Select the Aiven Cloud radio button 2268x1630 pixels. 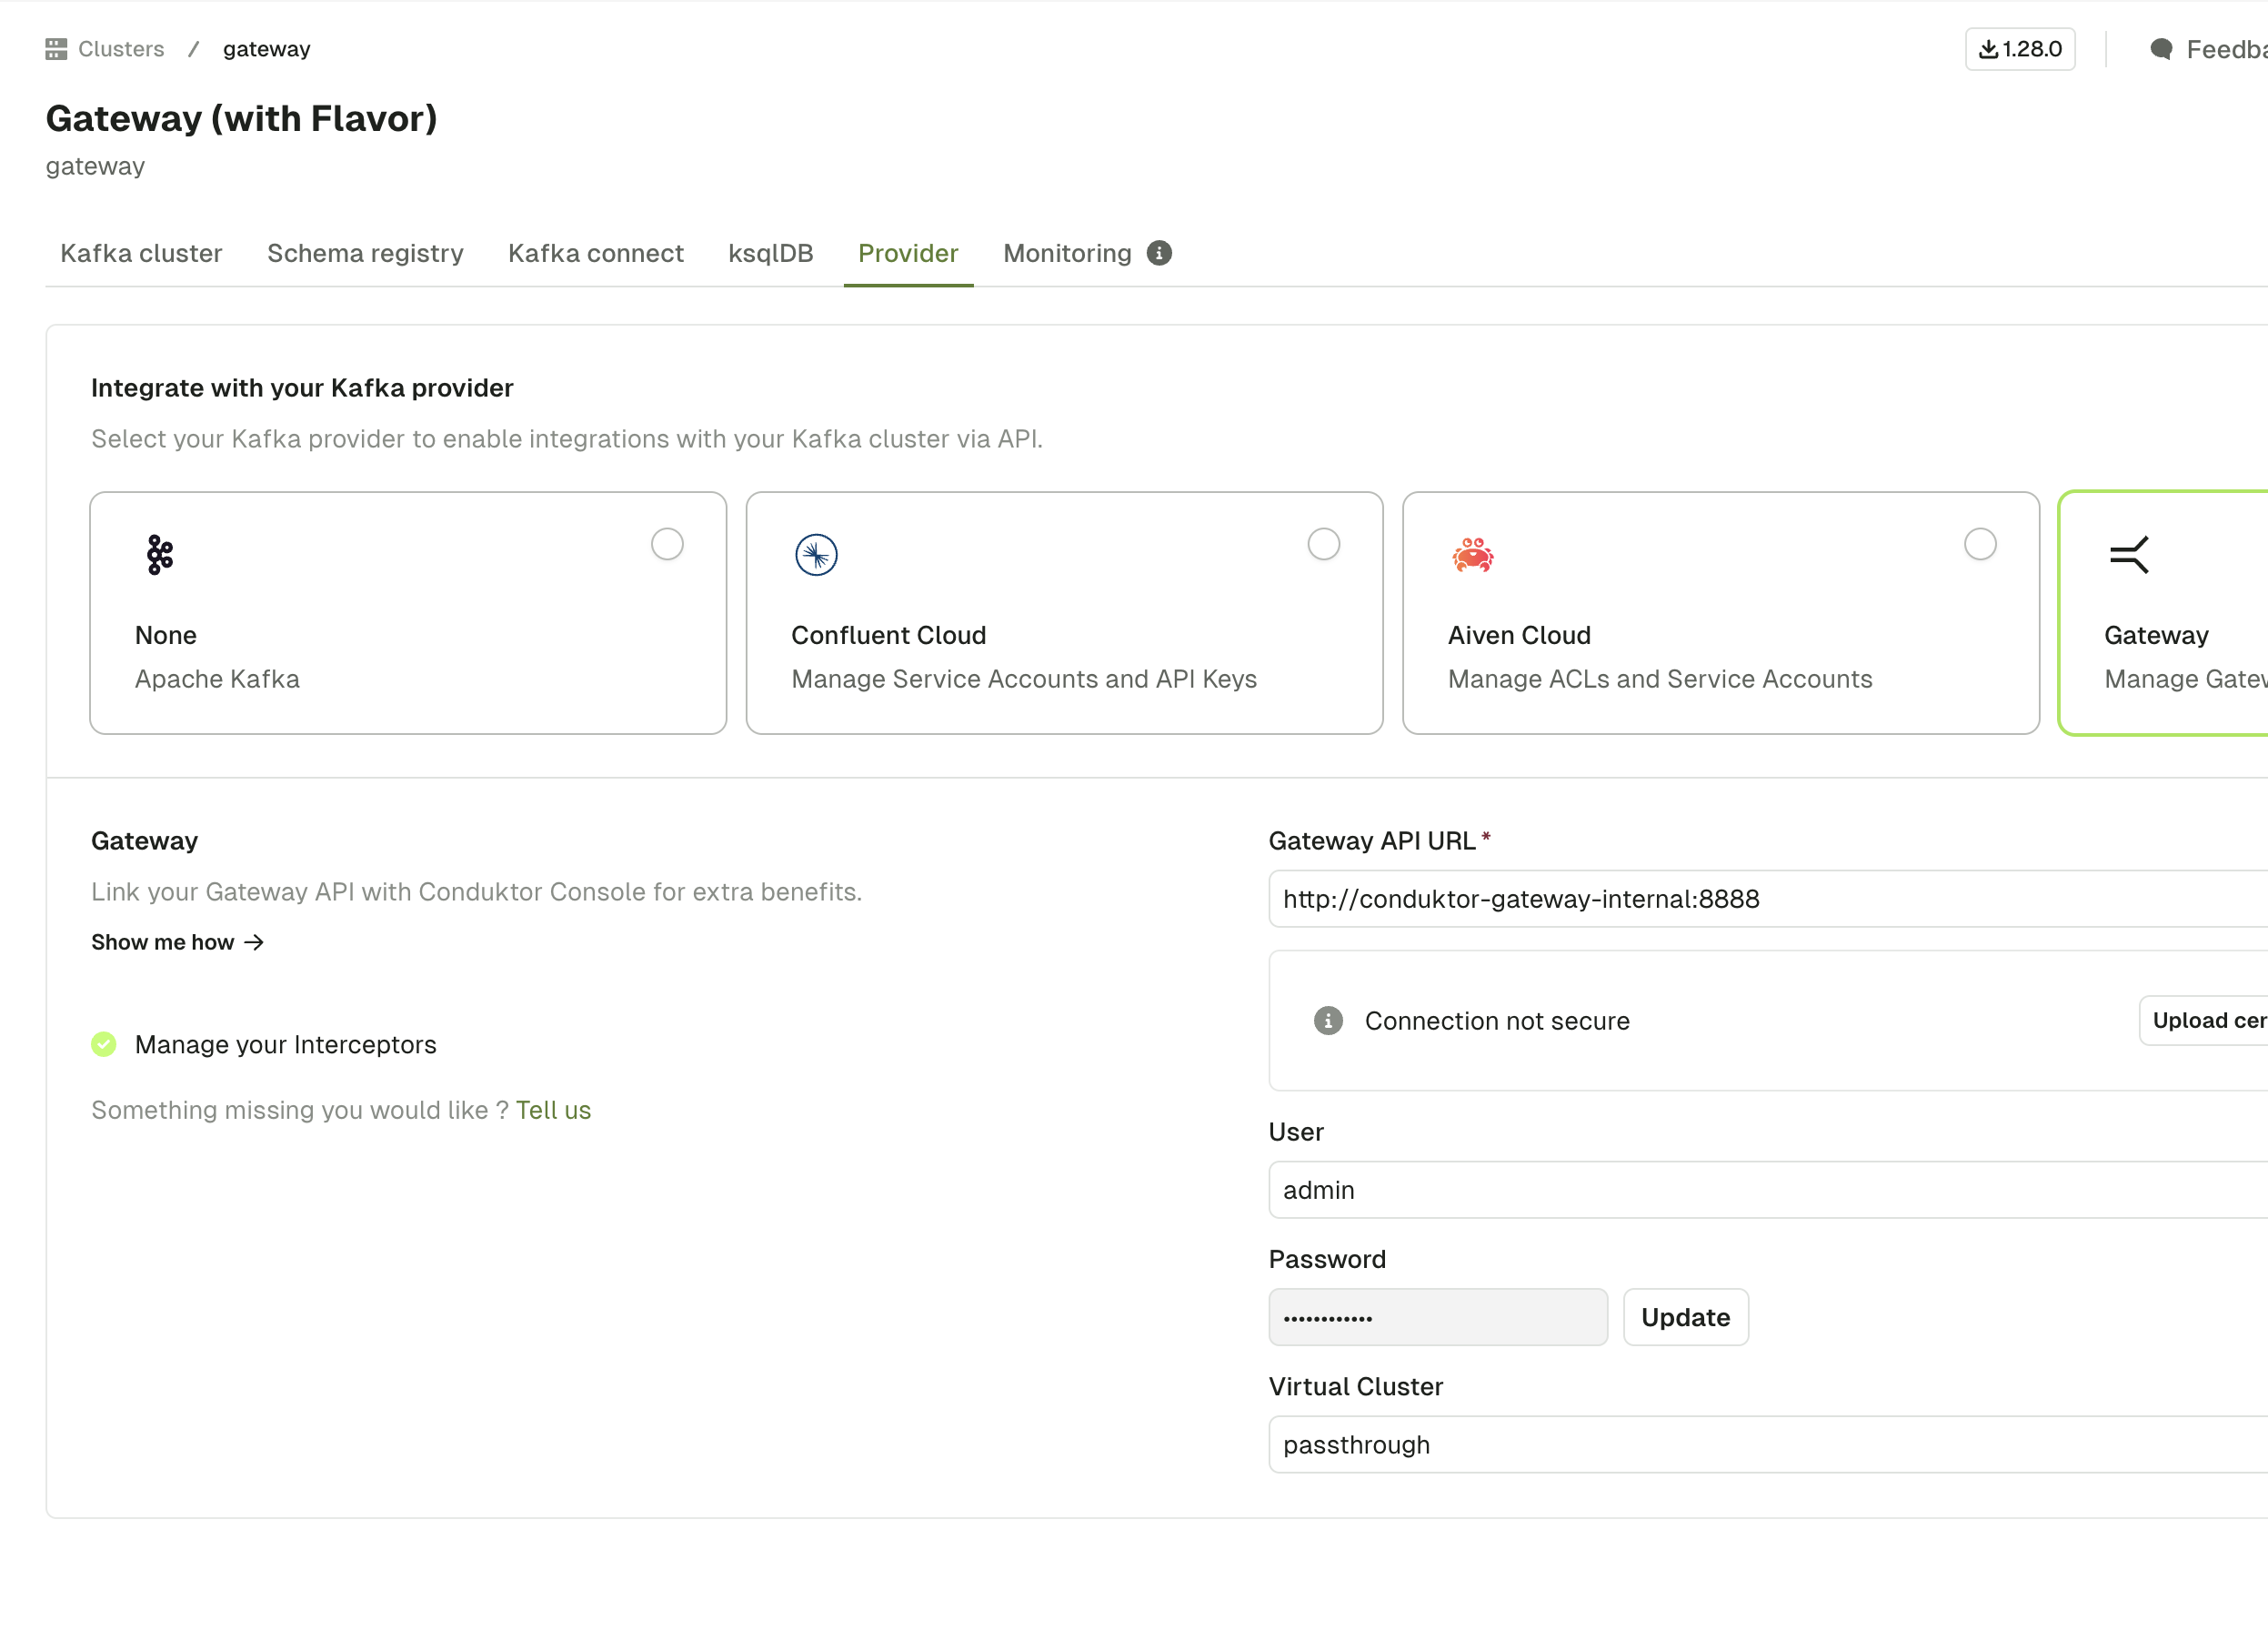pos(1980,545)
